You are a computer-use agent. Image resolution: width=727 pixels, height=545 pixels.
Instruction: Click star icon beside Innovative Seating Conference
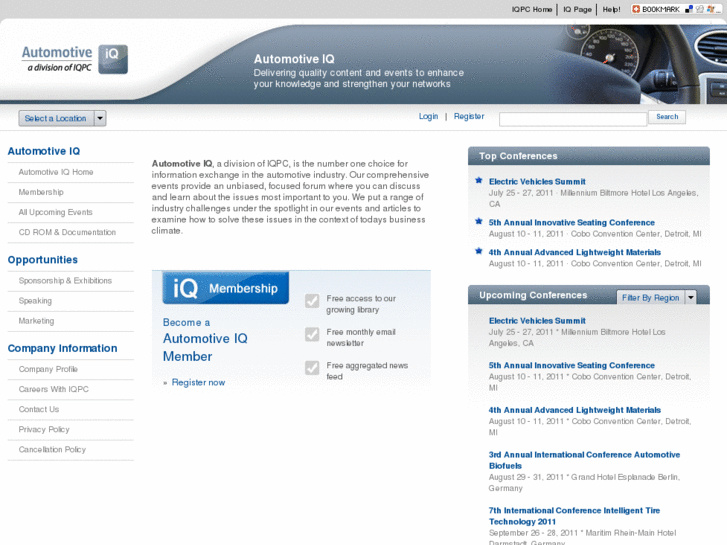coord(479,221)
